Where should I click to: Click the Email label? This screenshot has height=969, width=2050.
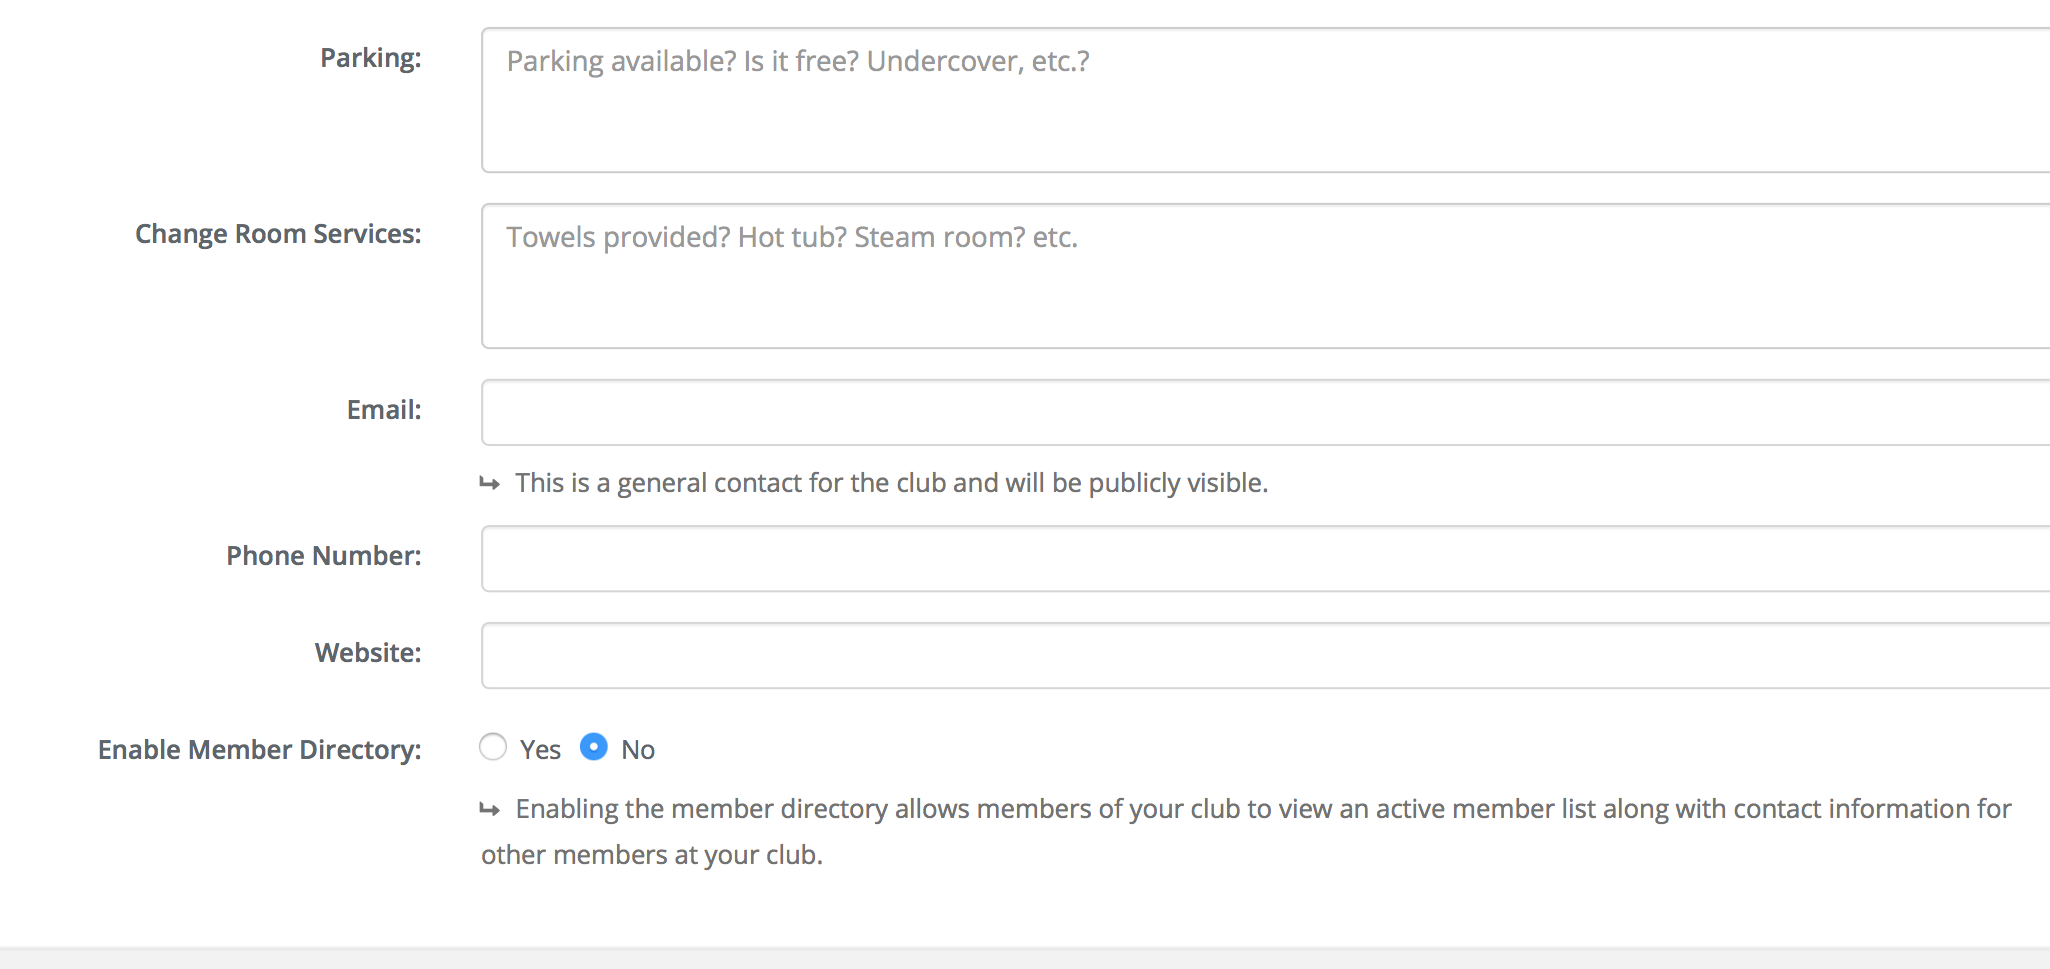384,410
